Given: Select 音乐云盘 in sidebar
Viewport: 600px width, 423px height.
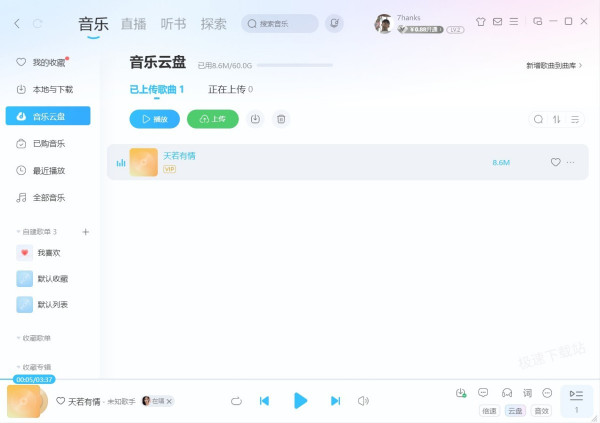Looking at the screenshot, I should tap(48, 116).
